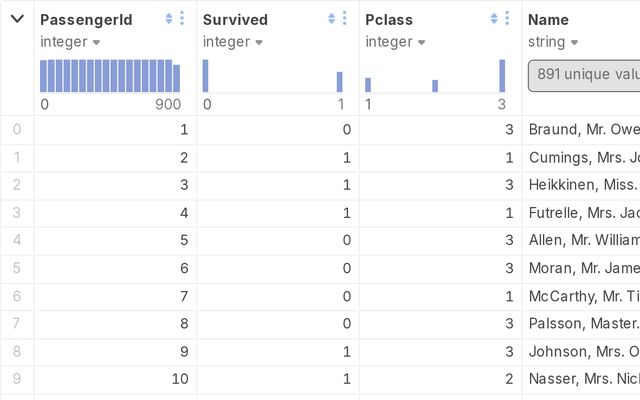Click the 891 unique values button
Viewport: 640px width, 400px height.
[x=585, y=75]
